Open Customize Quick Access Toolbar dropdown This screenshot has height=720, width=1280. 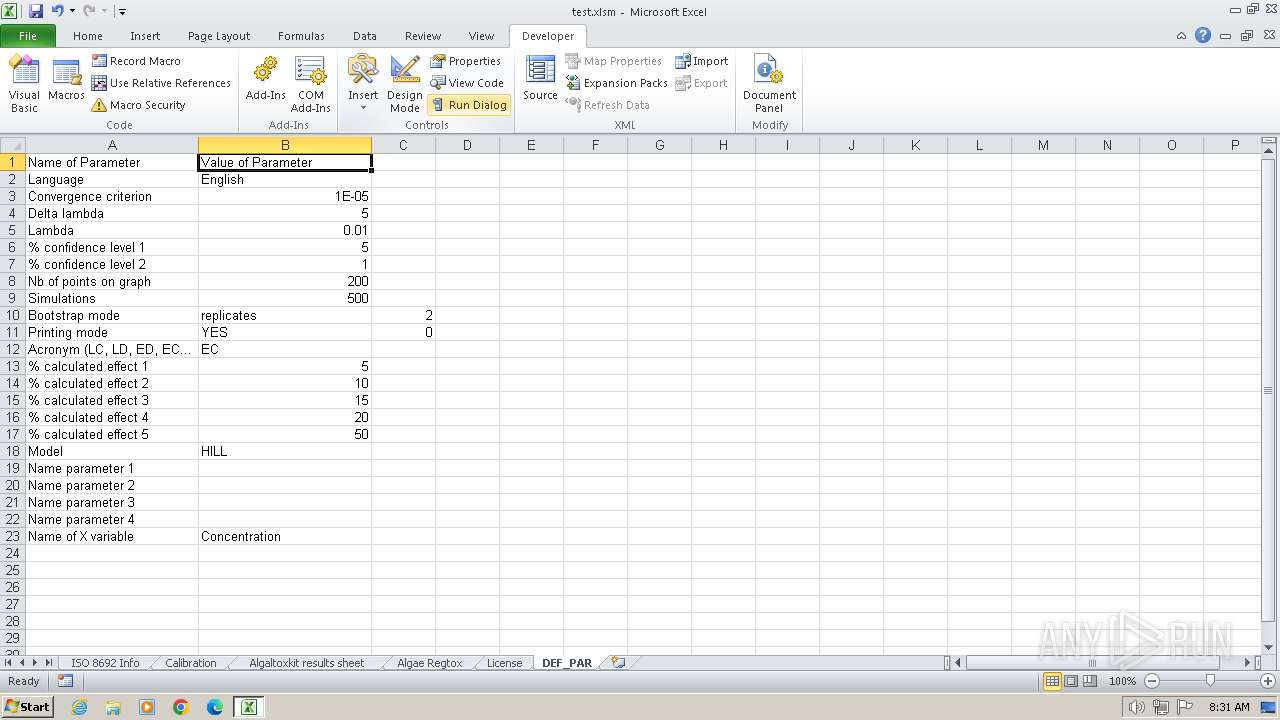tap(122, 11)
